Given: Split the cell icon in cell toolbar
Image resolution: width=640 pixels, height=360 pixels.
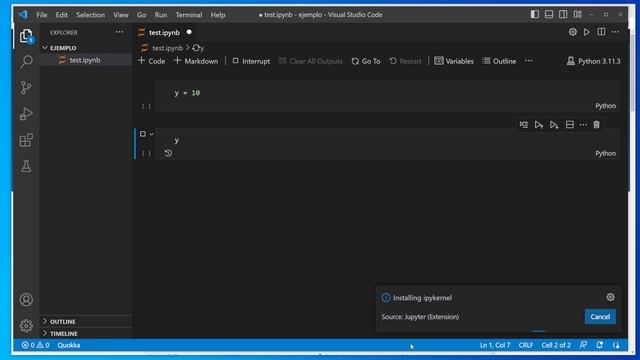Looking at the screenshot, I should tap(570, 124).
